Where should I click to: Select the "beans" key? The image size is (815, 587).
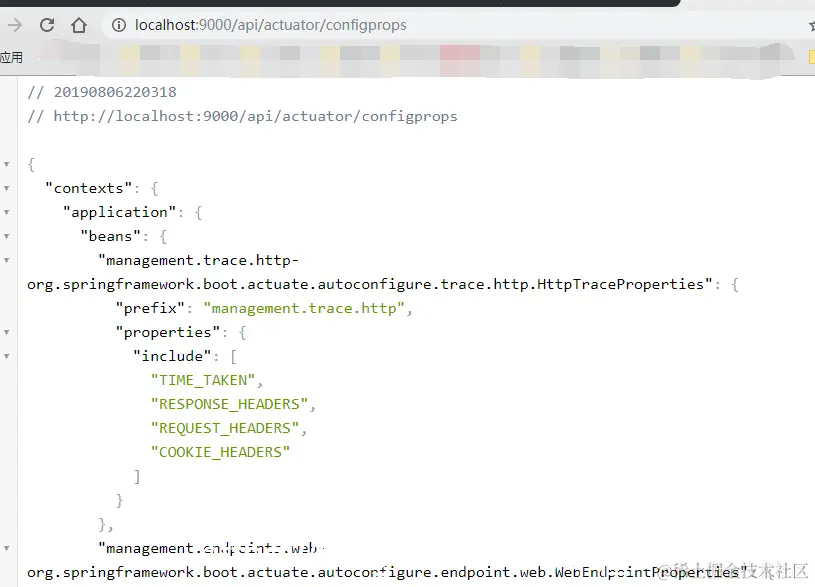coord(110,236)
